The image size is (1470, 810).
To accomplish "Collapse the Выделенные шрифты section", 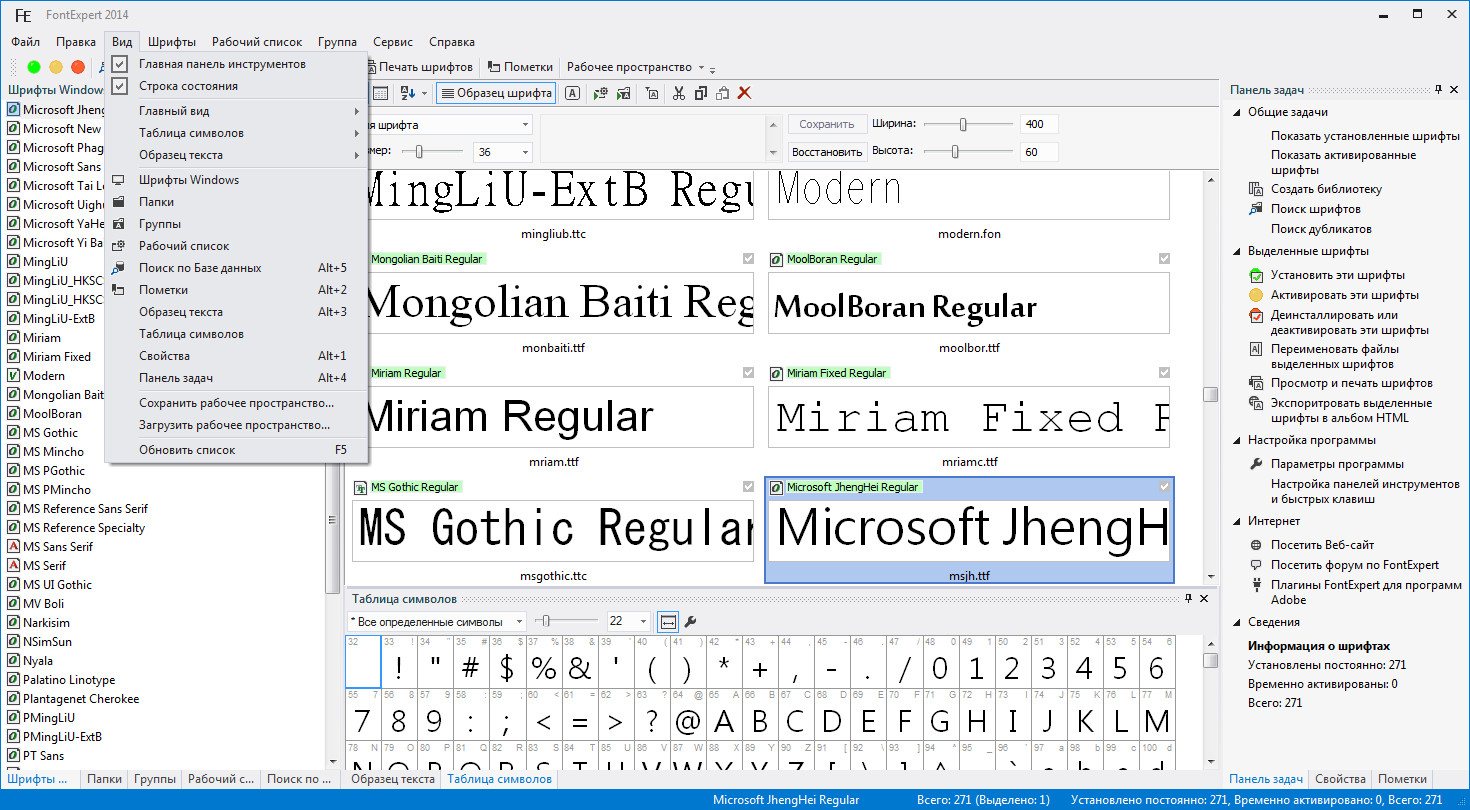I will [1237, 251].
